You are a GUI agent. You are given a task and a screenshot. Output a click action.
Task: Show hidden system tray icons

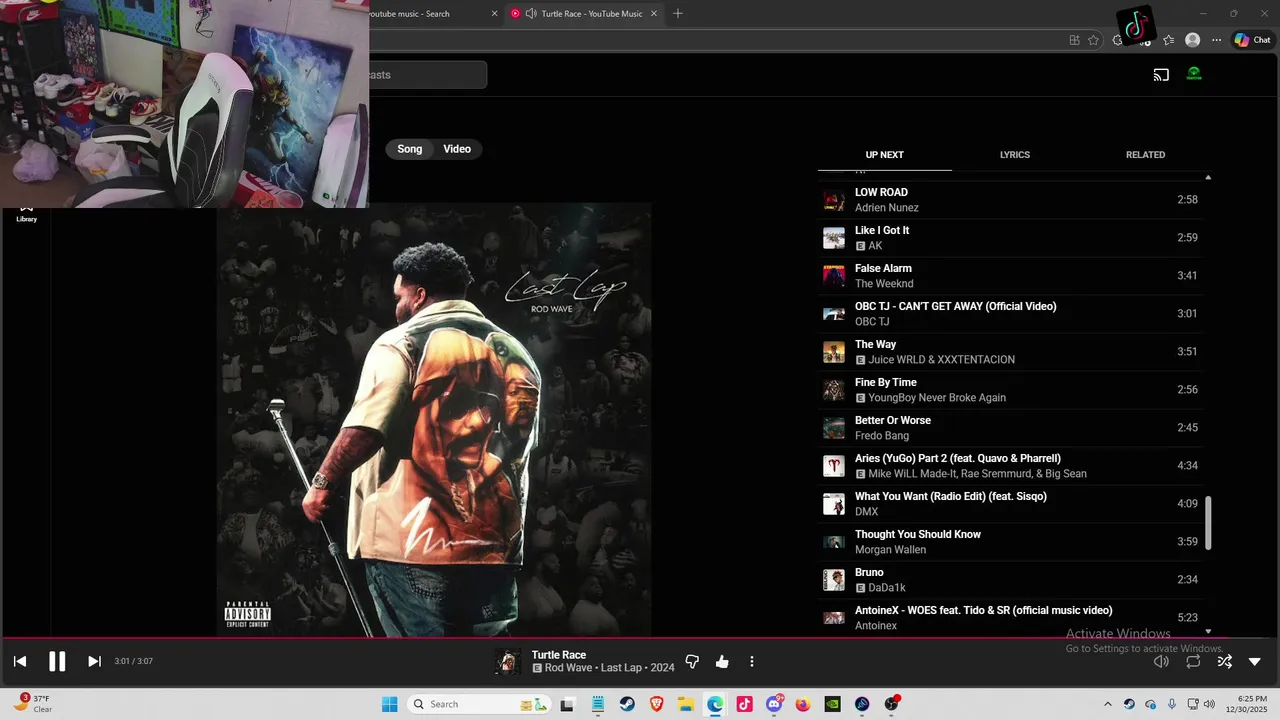click(x=1107, y=704)
